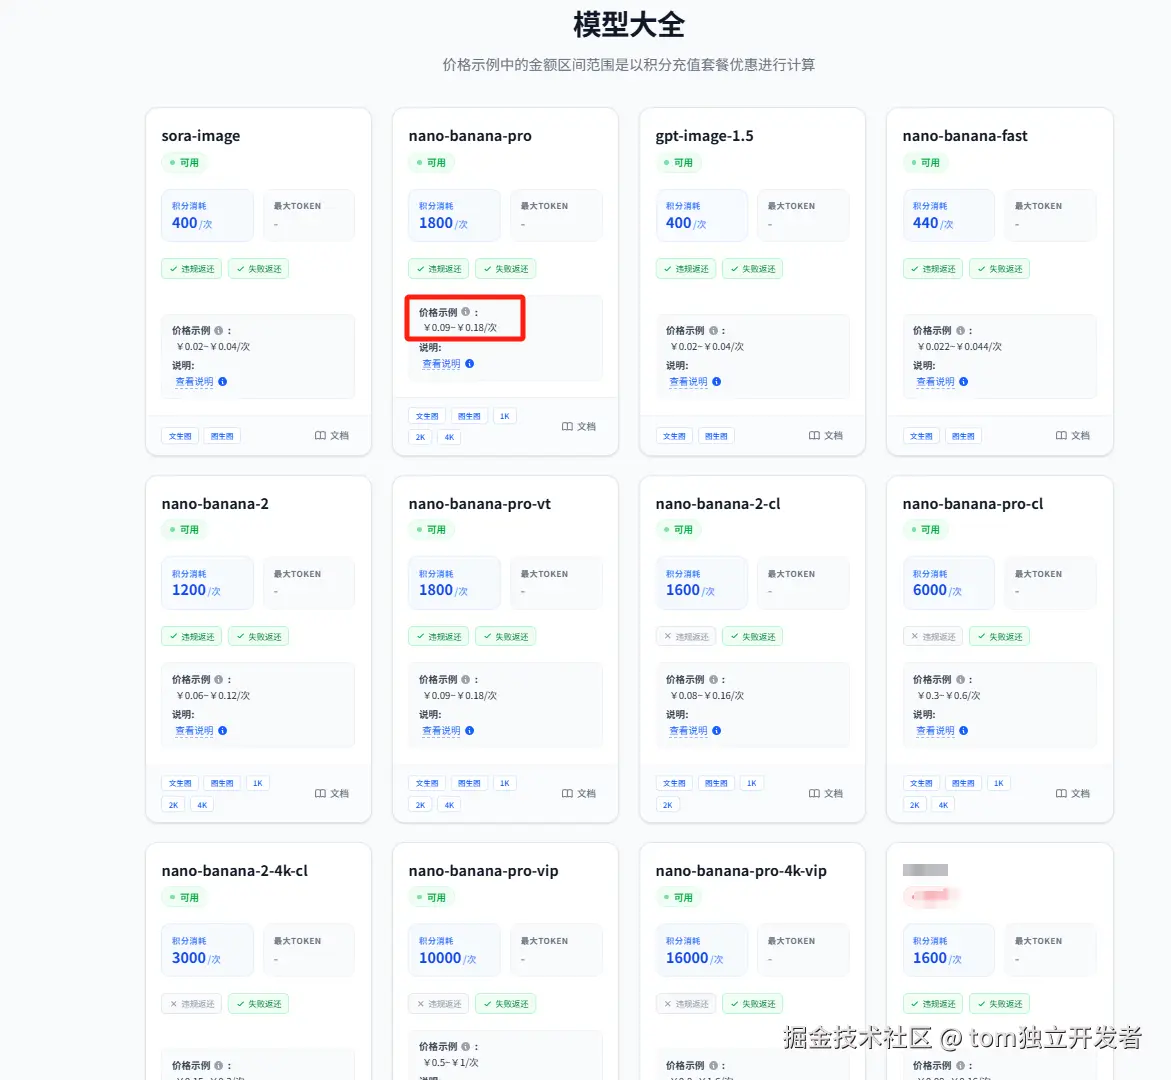The height and width of the screenshot is (1080, 1171).
Task: Click the nano-banana-pro-4k-vip model title
Action: pos(741,871)
